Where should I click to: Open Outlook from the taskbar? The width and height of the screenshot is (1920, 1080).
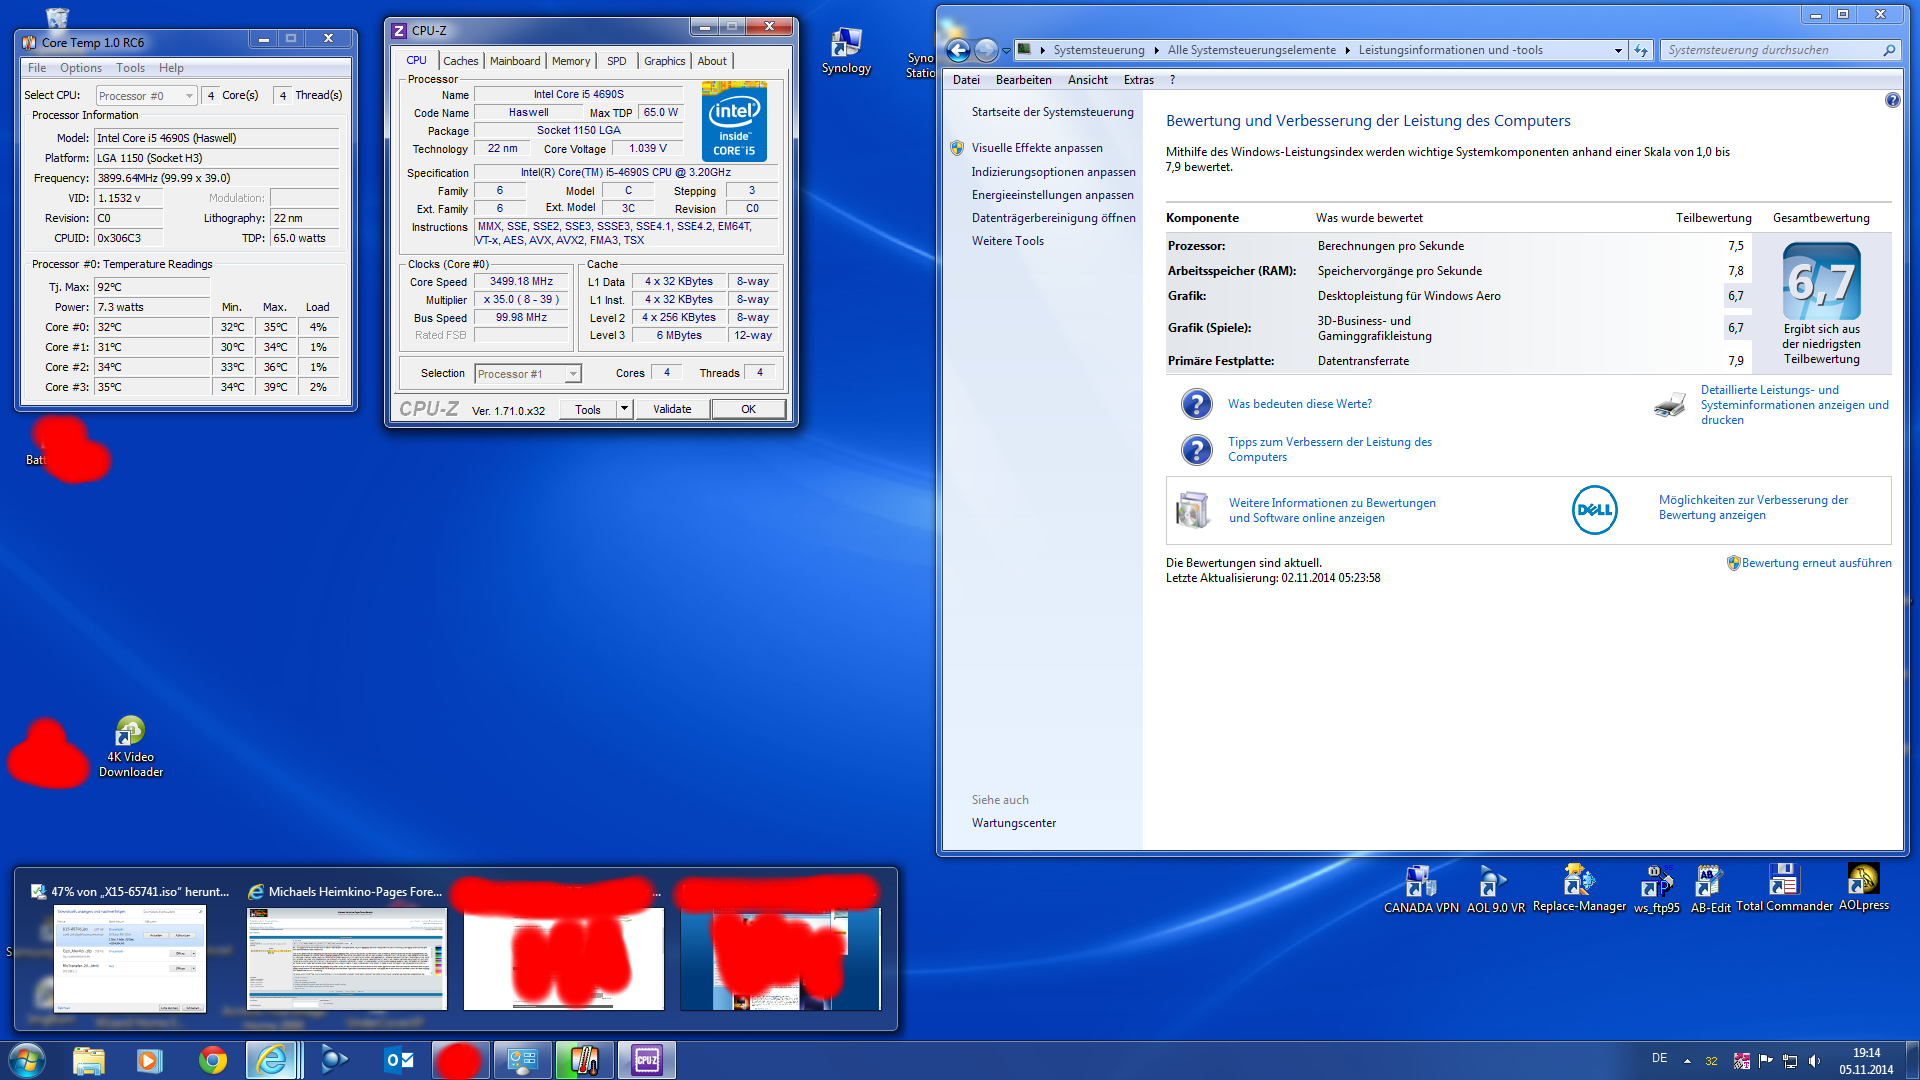(399, 1060)
